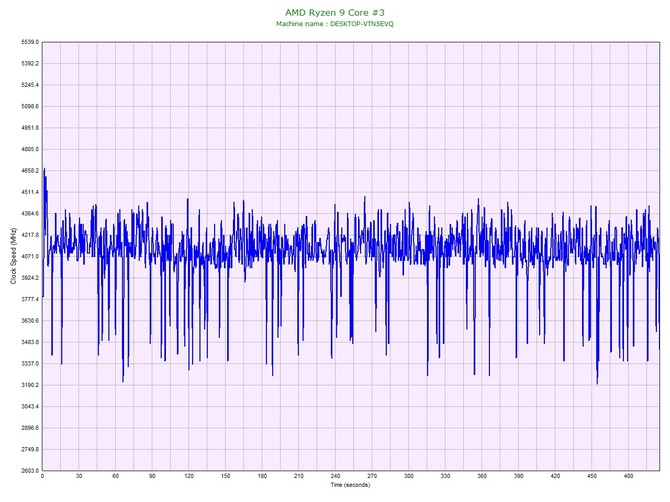670x502 pixels.
Task: Click the 5098.6 y-axis value
Action: 30,106
